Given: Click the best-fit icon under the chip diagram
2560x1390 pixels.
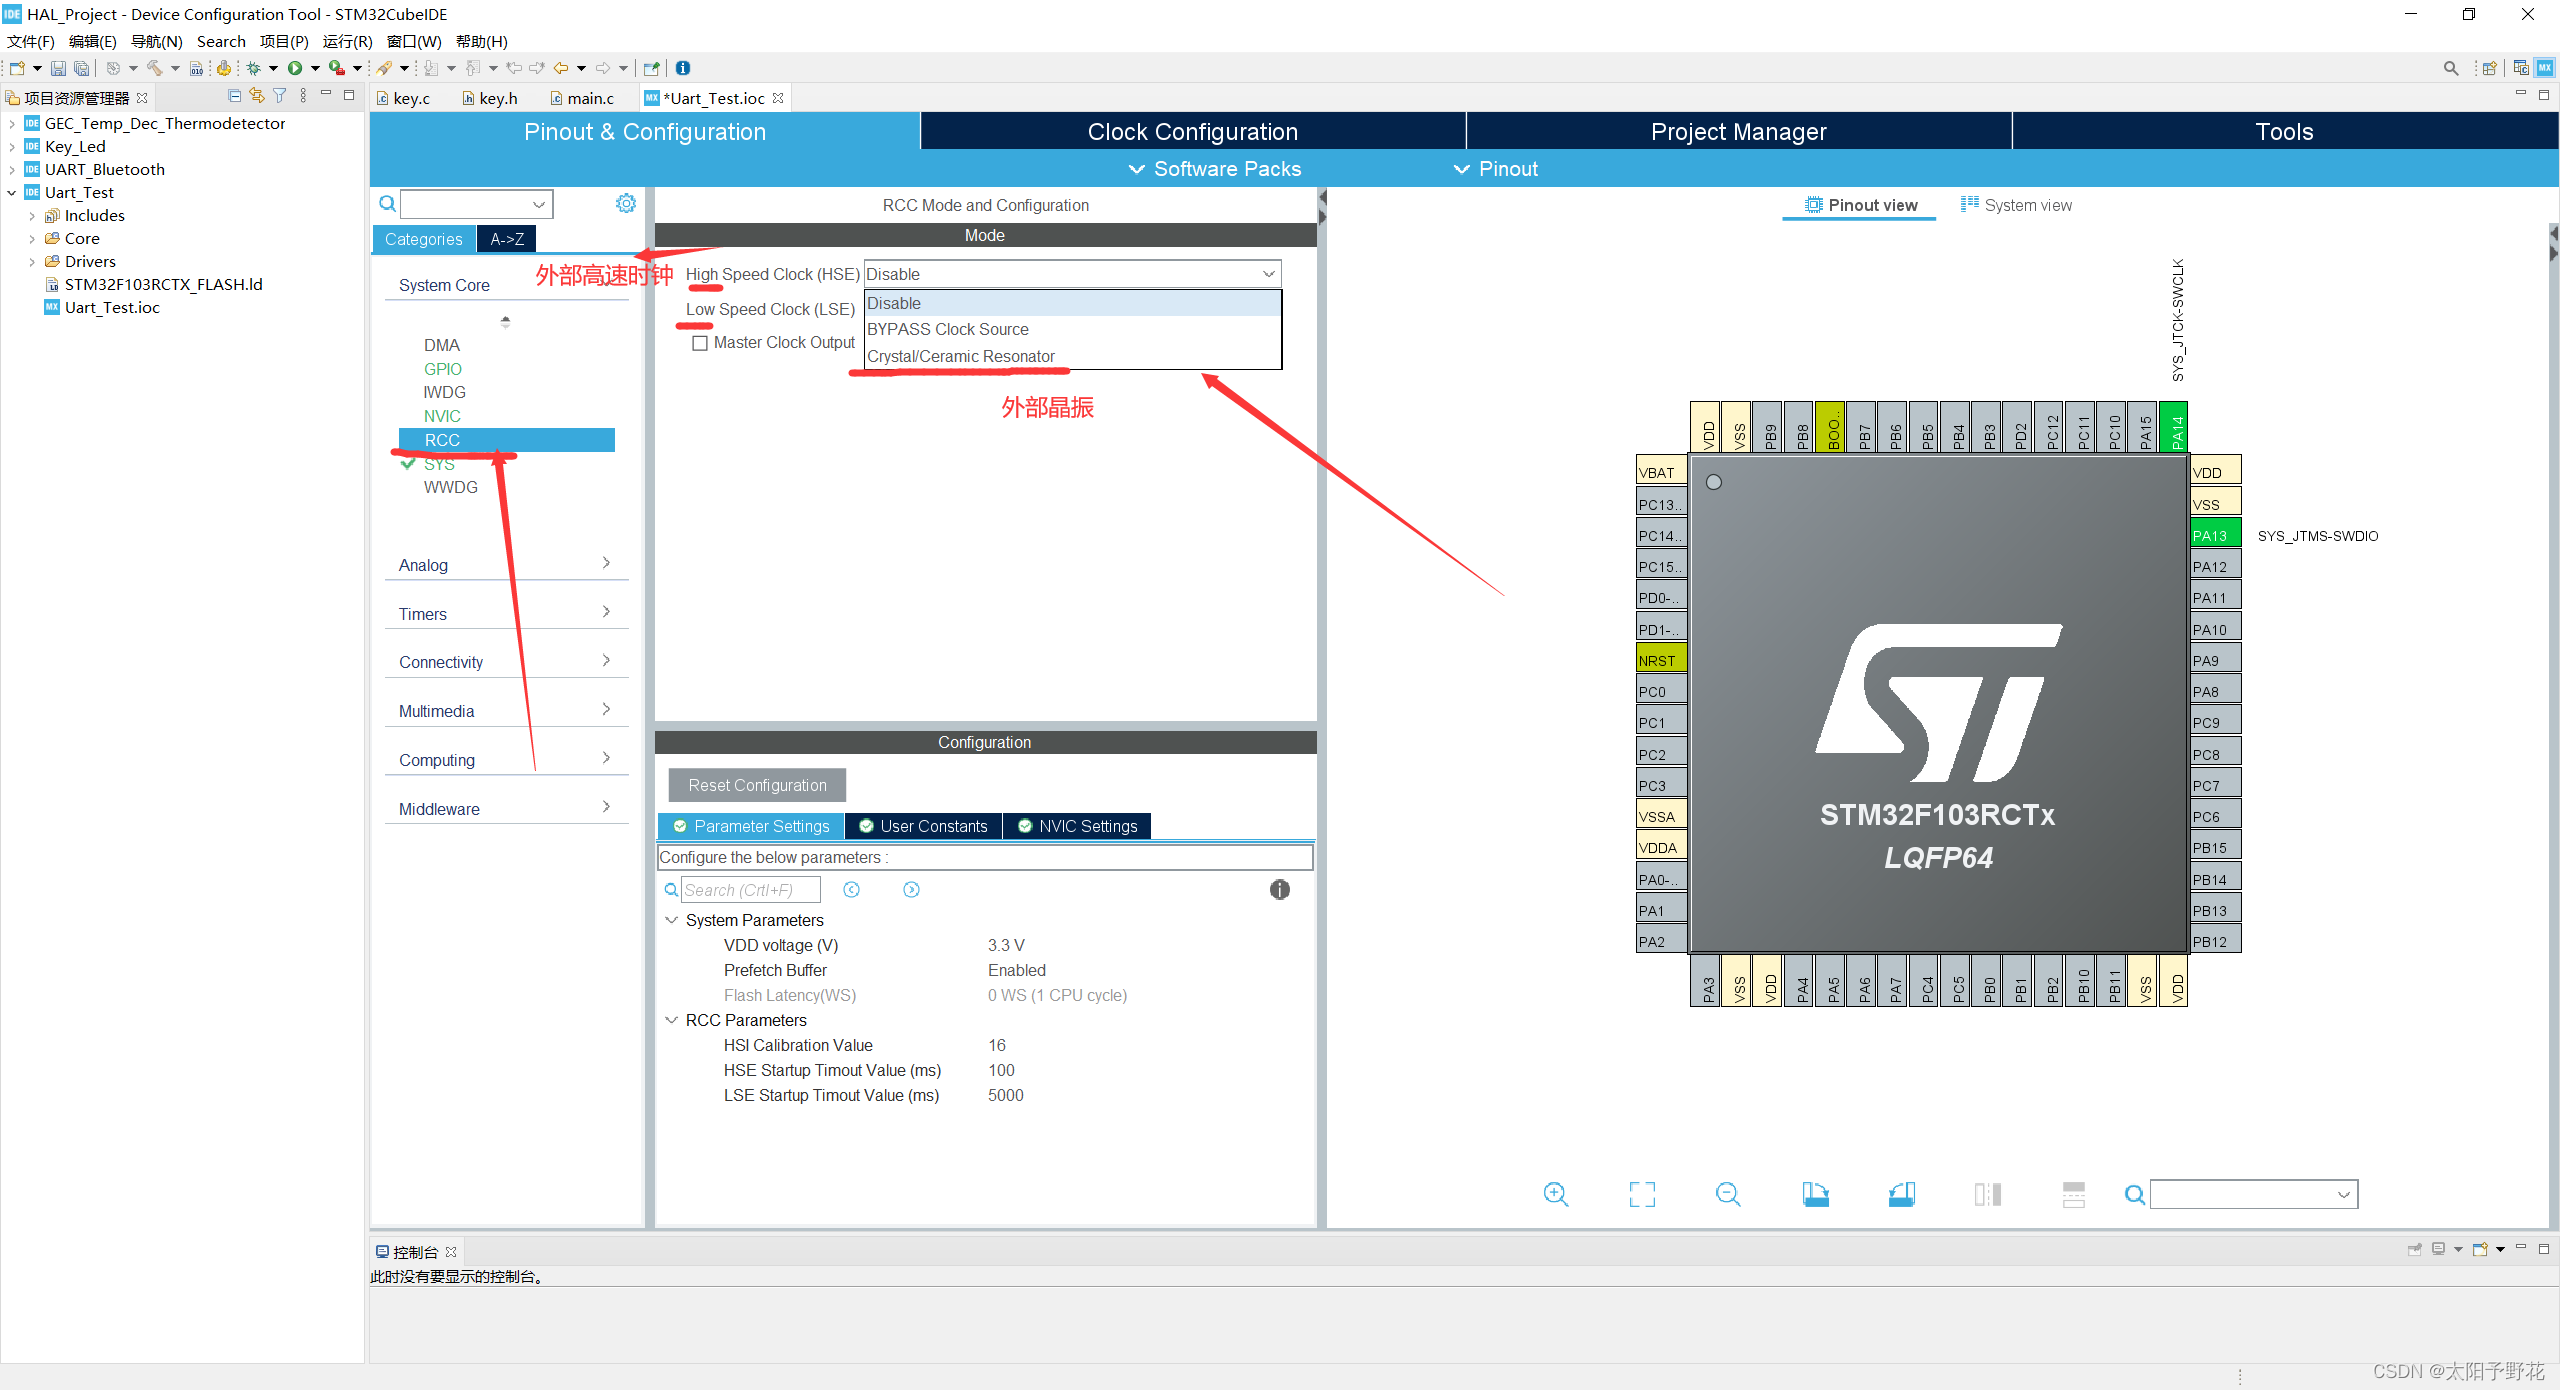Looking at the screenshot, I should point(1643,1193).
